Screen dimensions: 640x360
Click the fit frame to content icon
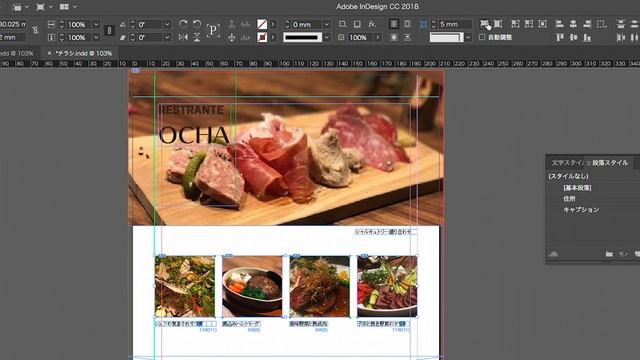pyautogui.click(x=529, y=24)
